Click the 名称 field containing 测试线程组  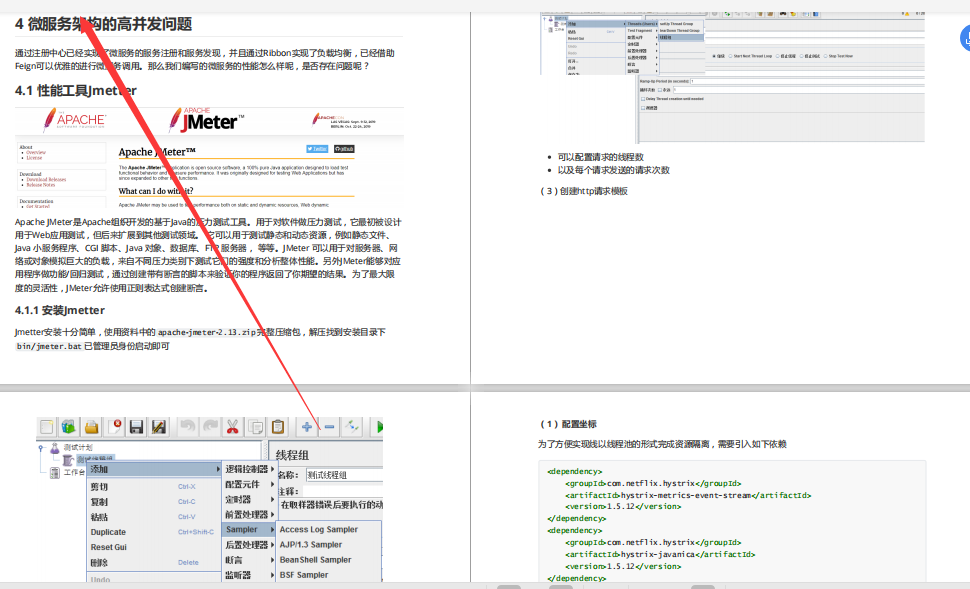[x=345, y=475]
